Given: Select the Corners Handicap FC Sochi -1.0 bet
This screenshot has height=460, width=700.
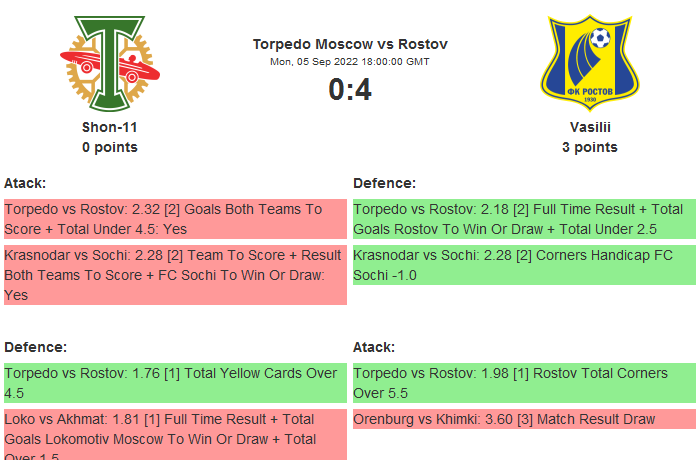Looking at the screenshot, I should 524,265.
